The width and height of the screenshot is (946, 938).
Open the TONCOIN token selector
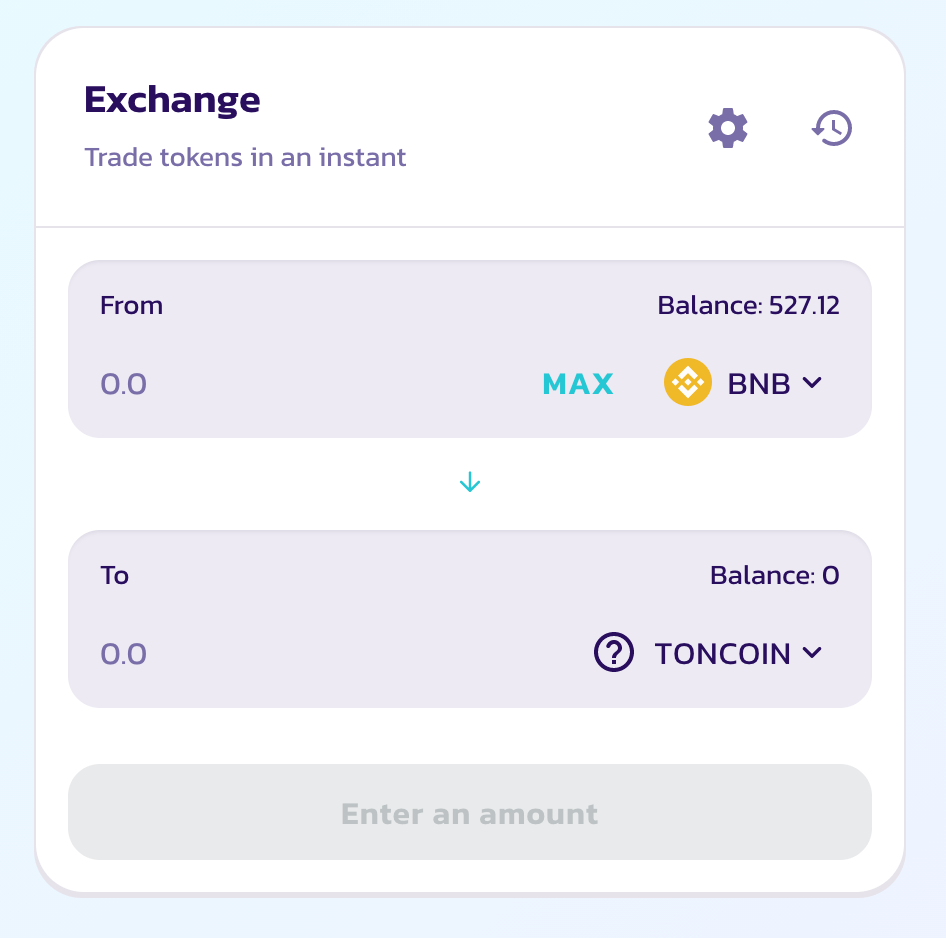[x=708, y=652]
